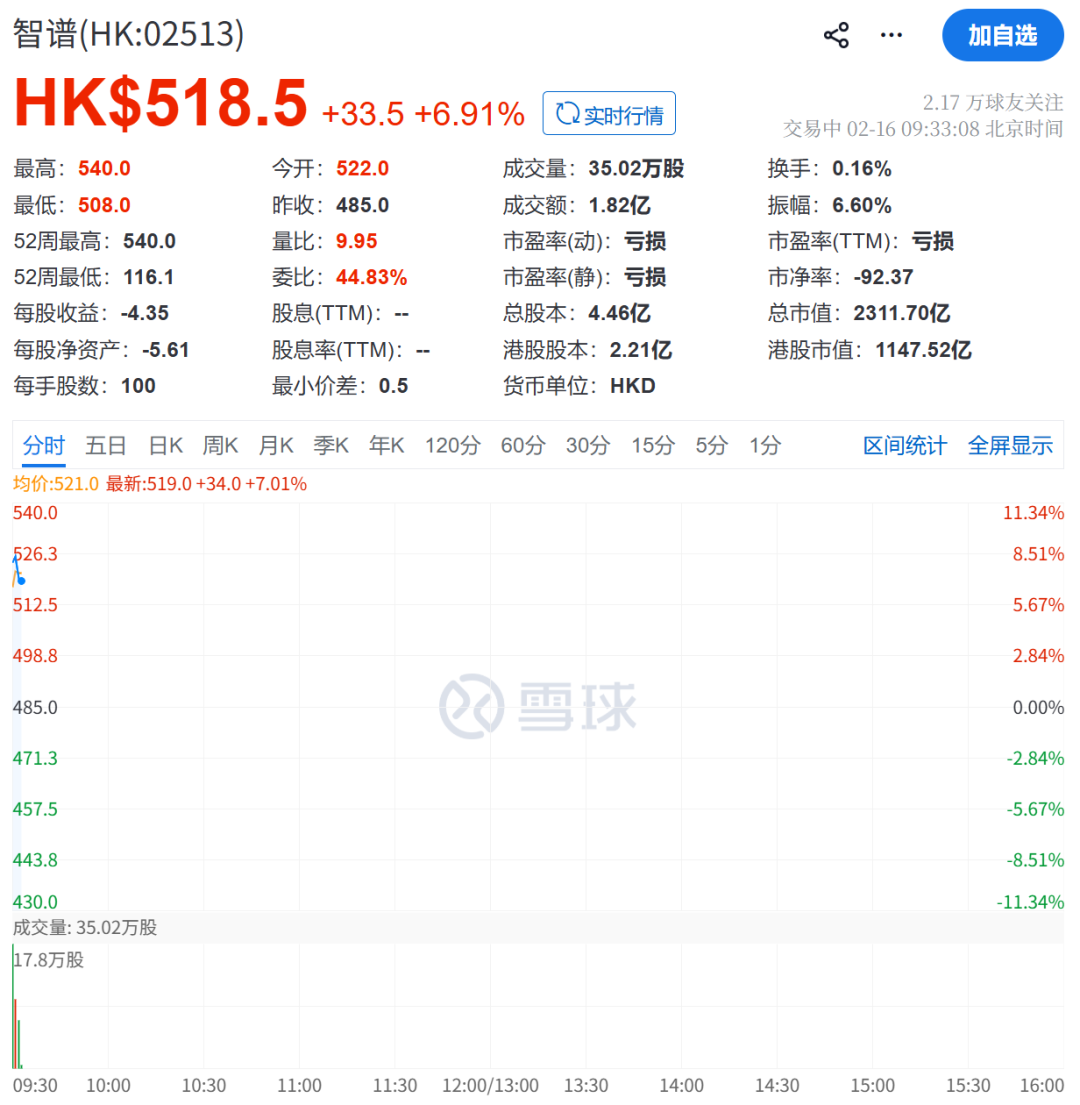Click 2.17 万球友关注 follower count
This screenshot has height=1105, width=1080.
pos(993,103)
